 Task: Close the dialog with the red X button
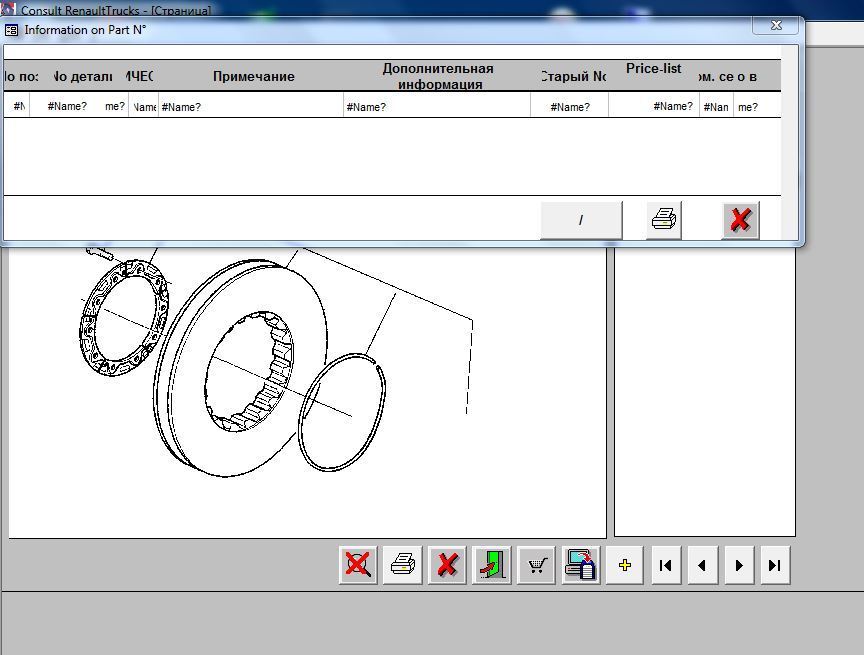click(x=741, y=220)
